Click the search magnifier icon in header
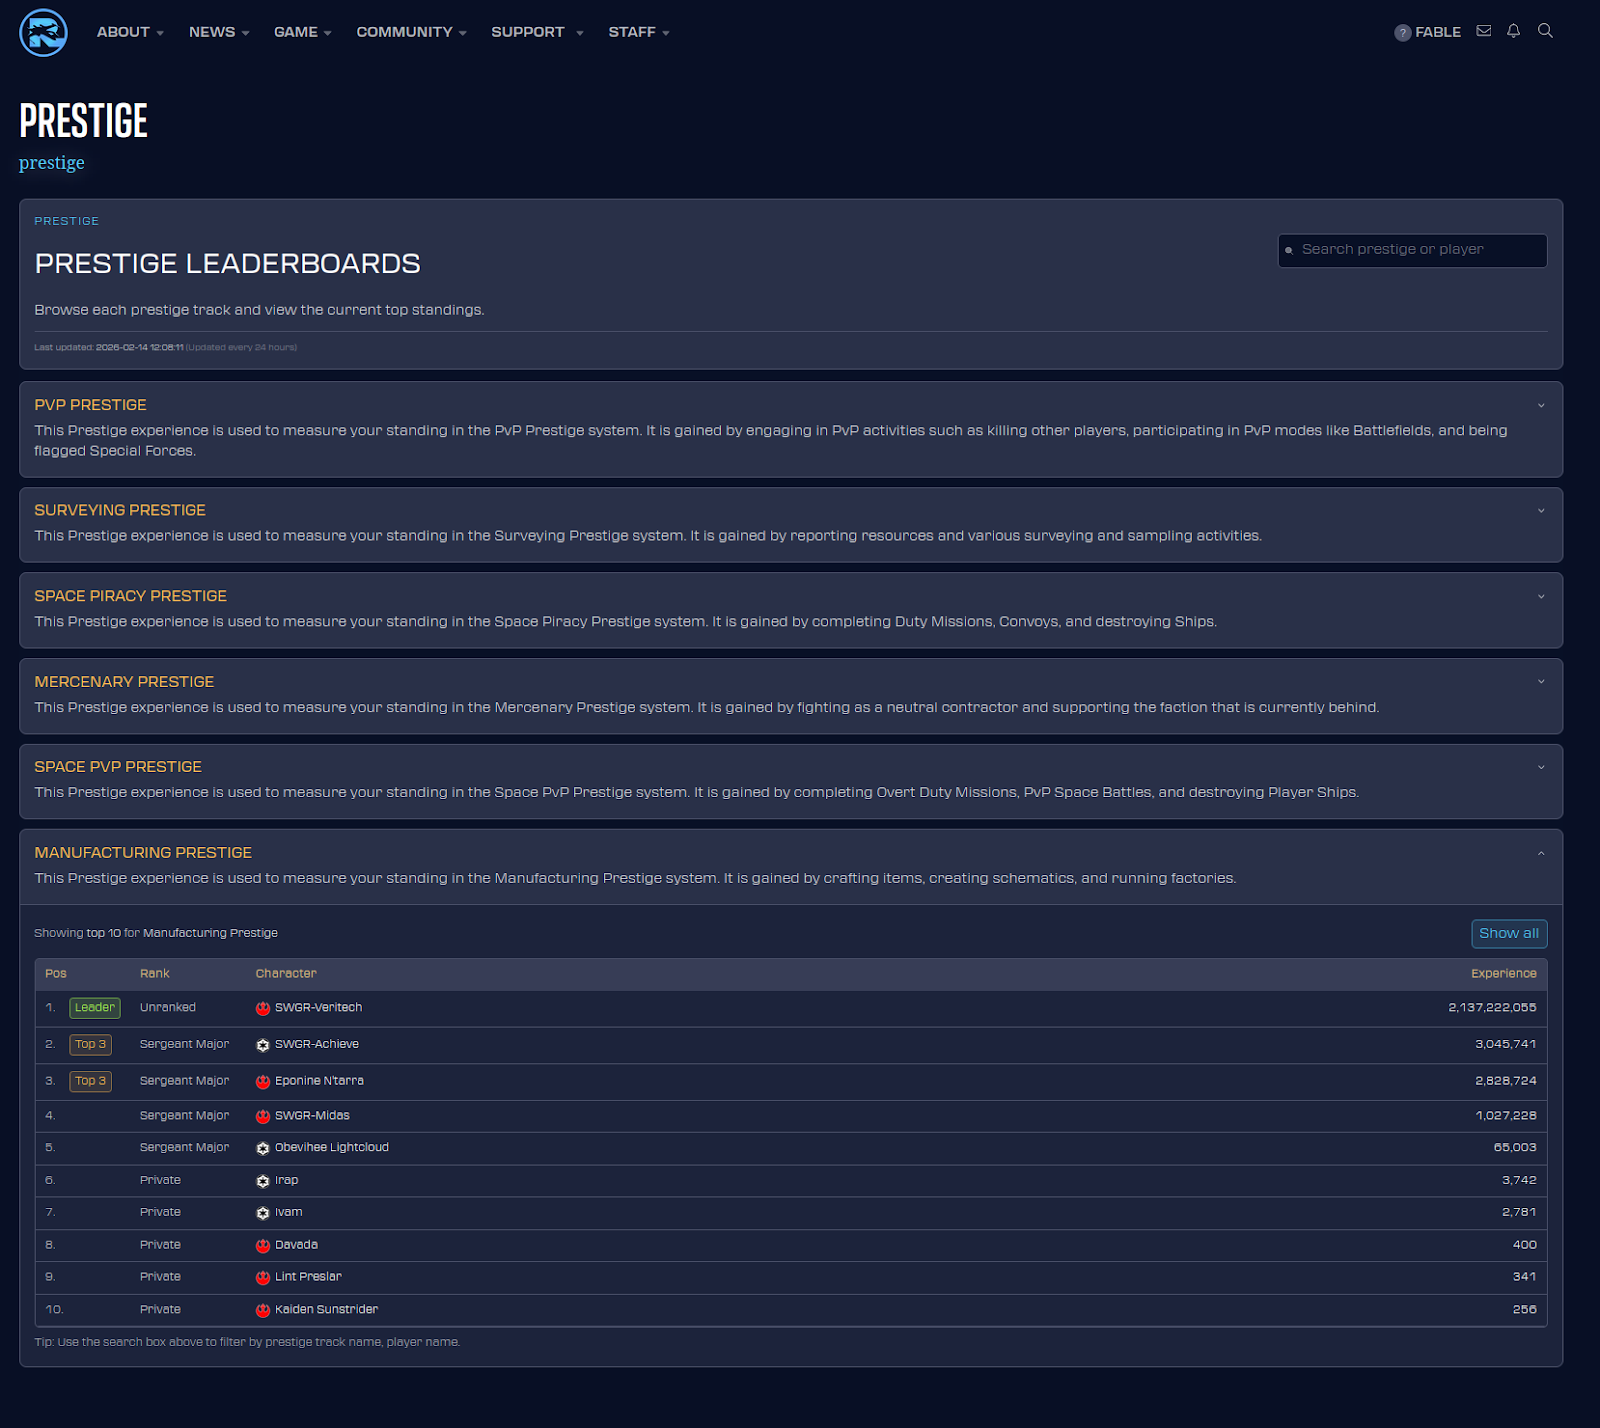The image size is (1600, 1428). pyautogui.click(x=1545, y=31)
